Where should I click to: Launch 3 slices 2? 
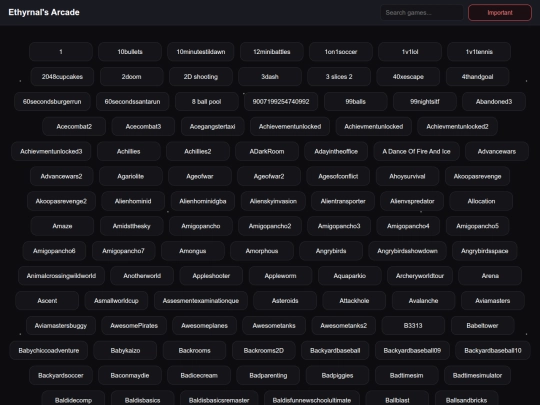[x=339, y=76]
